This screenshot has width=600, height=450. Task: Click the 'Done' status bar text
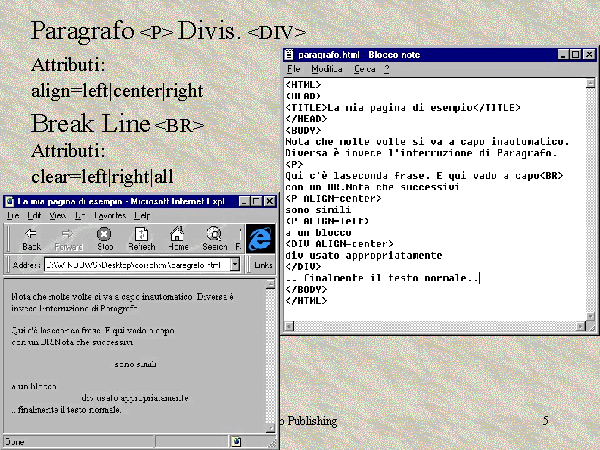[15, 442]
